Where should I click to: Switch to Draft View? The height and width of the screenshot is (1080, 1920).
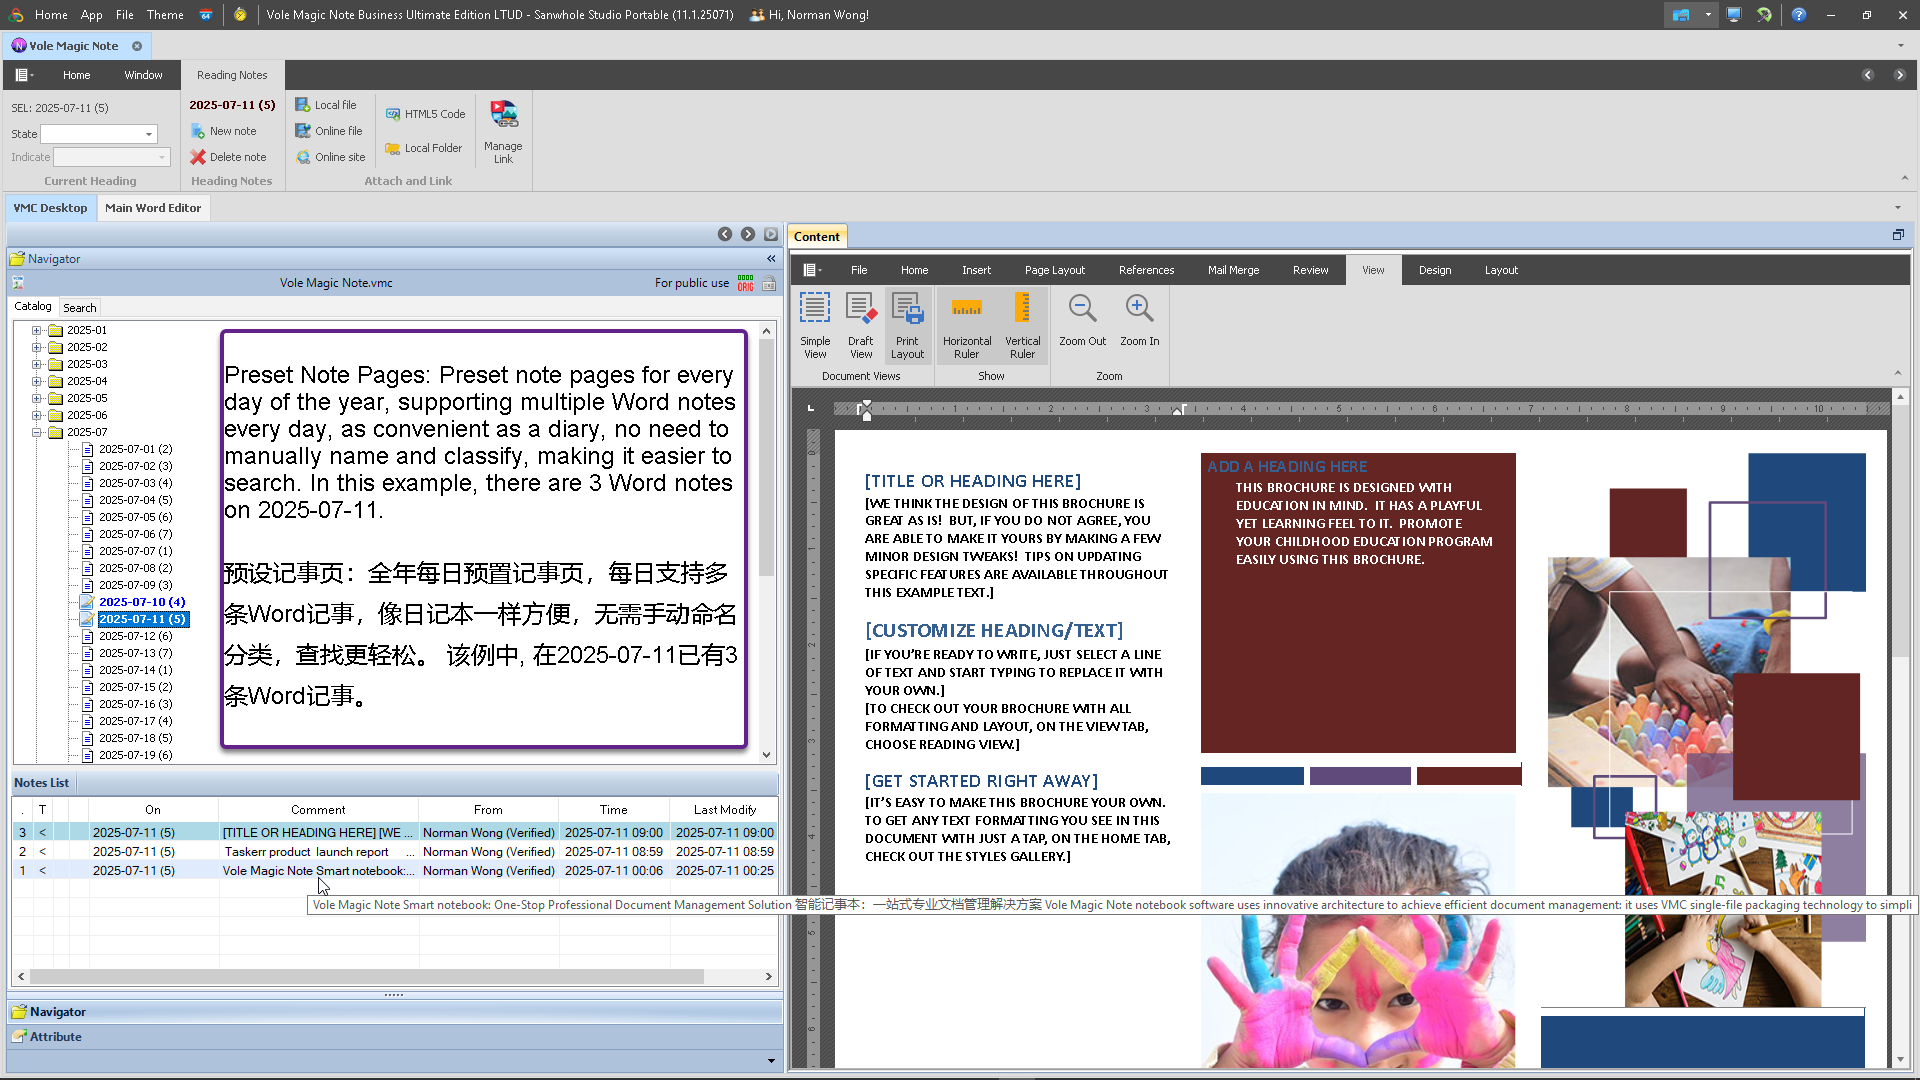pos(861,325)
